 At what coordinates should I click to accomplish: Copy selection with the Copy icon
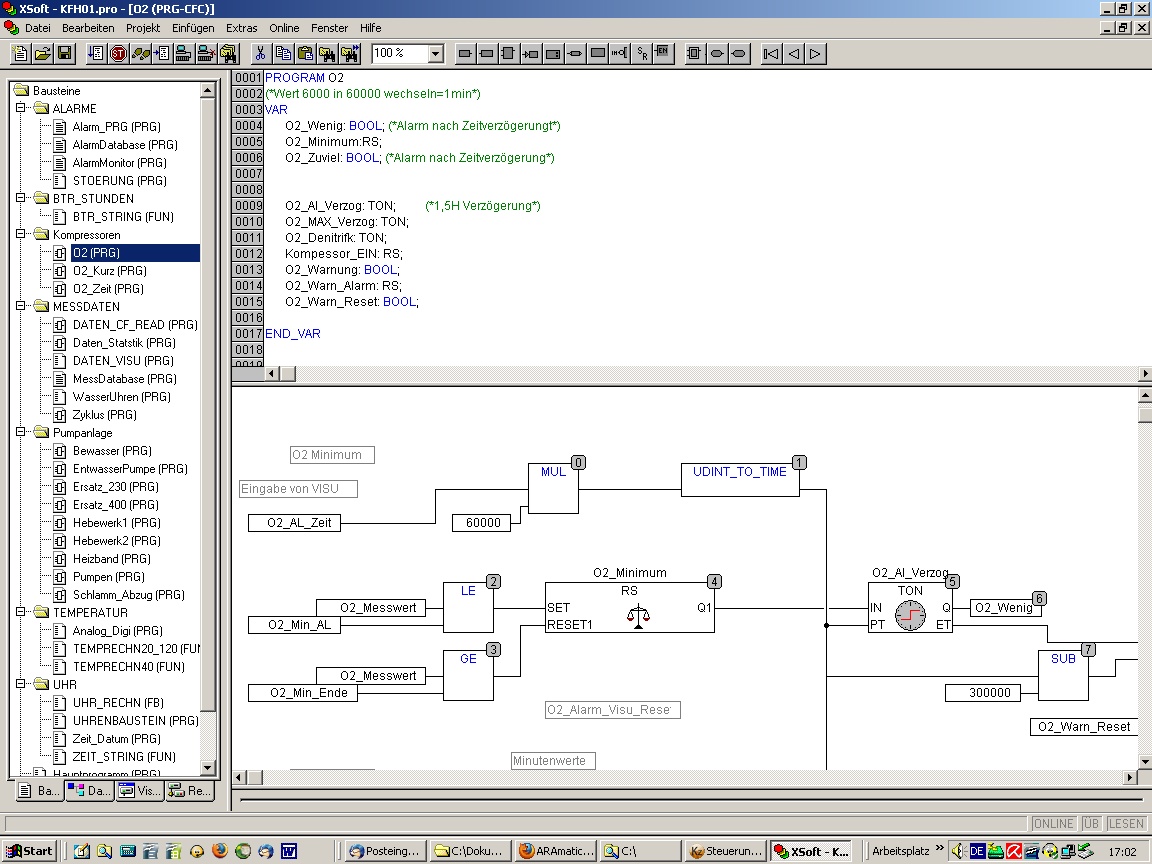coord(282,54)
